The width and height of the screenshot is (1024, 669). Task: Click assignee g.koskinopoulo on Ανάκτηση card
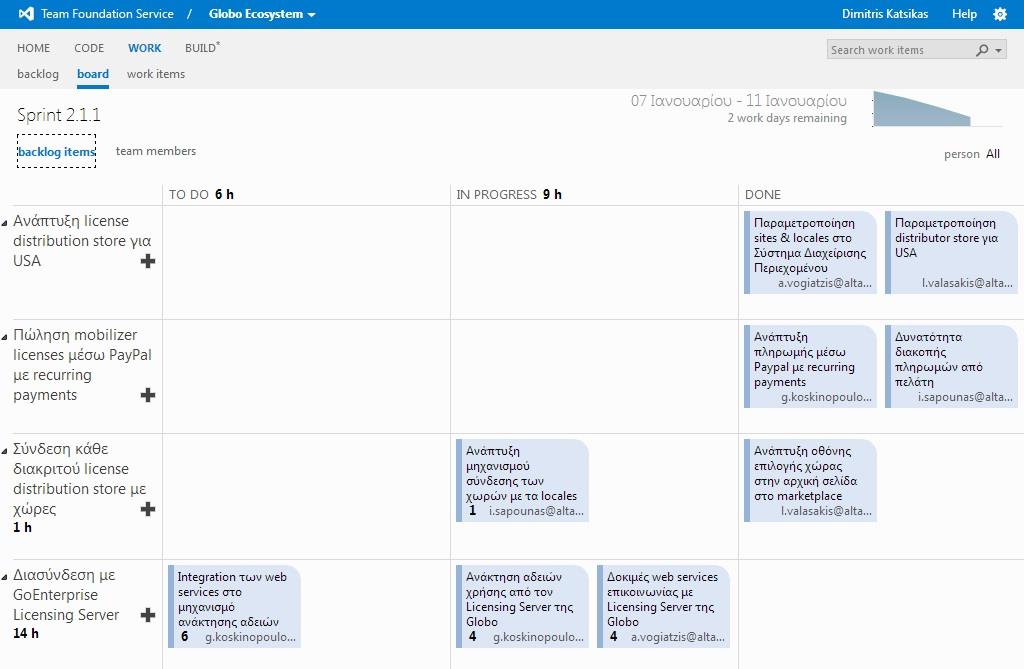click(538, 637)
